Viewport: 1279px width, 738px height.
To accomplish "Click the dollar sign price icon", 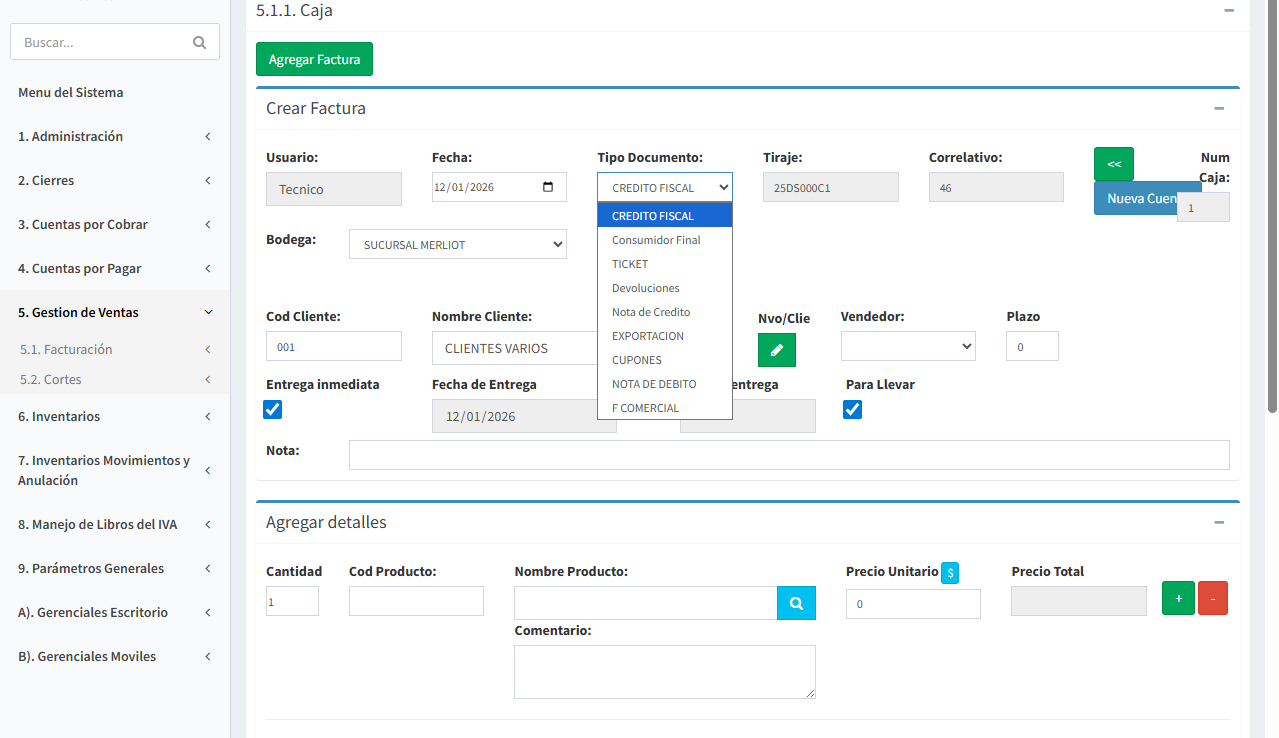I will [x=950, y=572].
